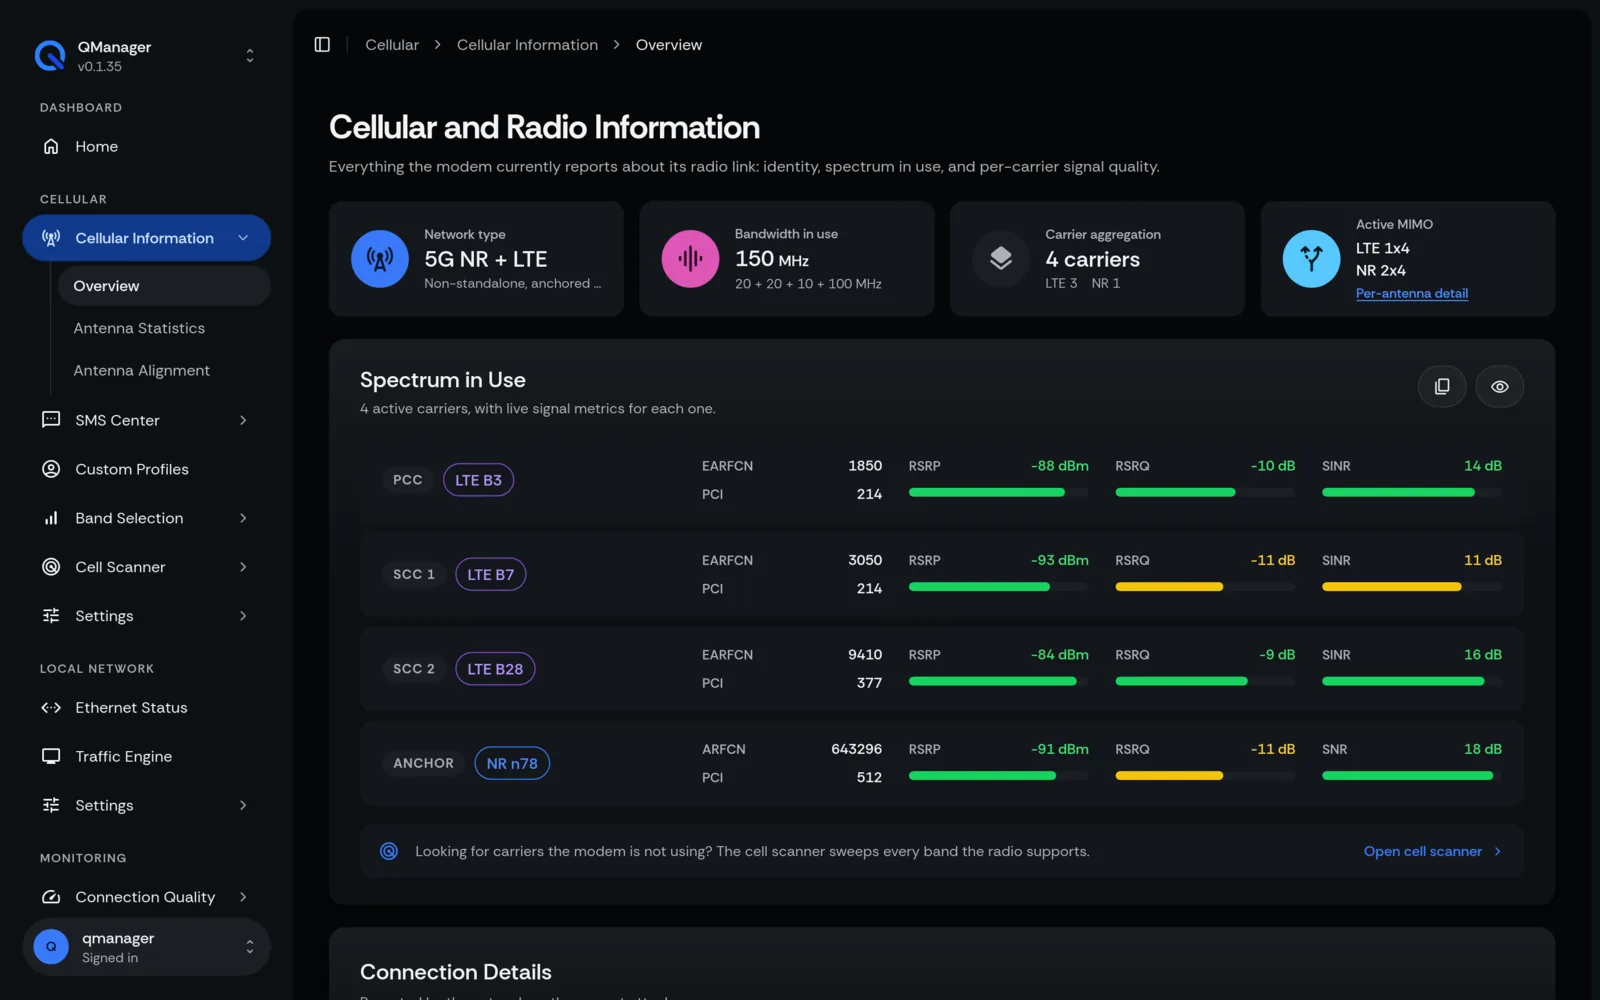The image size is (1600, 1000).
Task: Click the -84 dBm RSRP value
Action: [x=1060, y=655]
